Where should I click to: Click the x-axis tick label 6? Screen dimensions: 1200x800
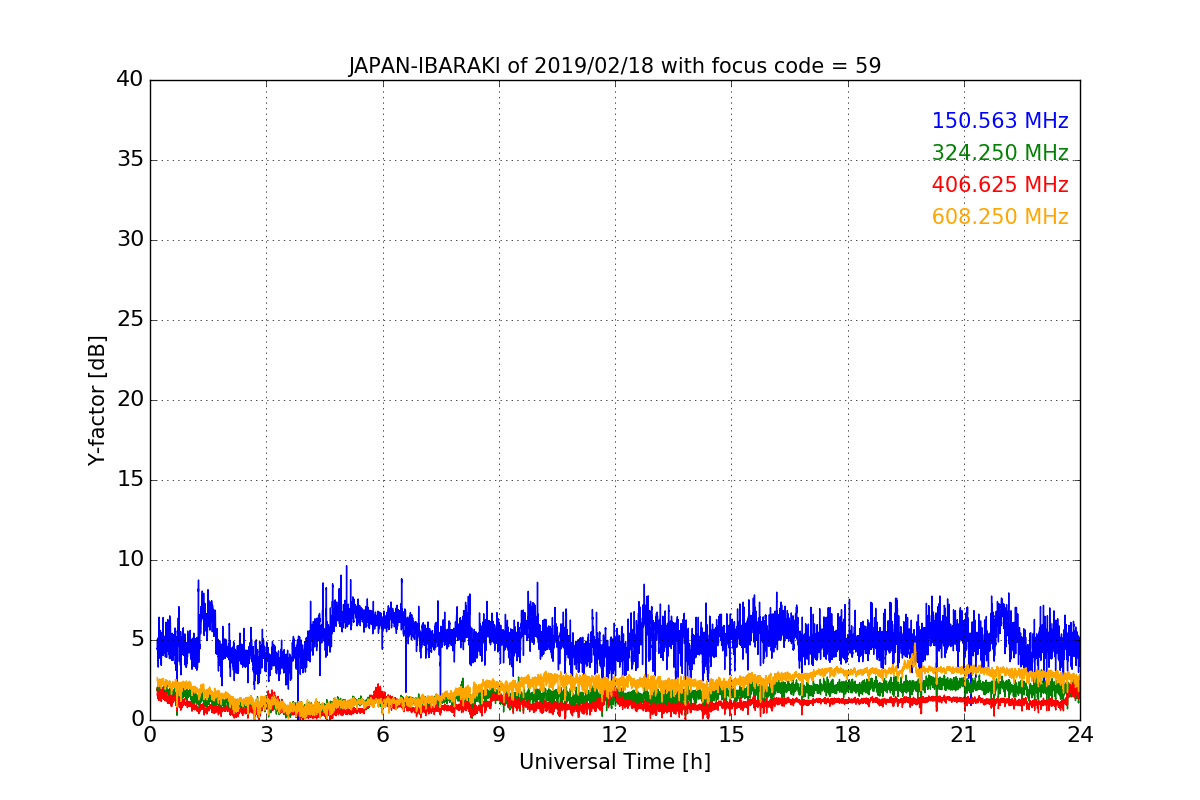382,735
